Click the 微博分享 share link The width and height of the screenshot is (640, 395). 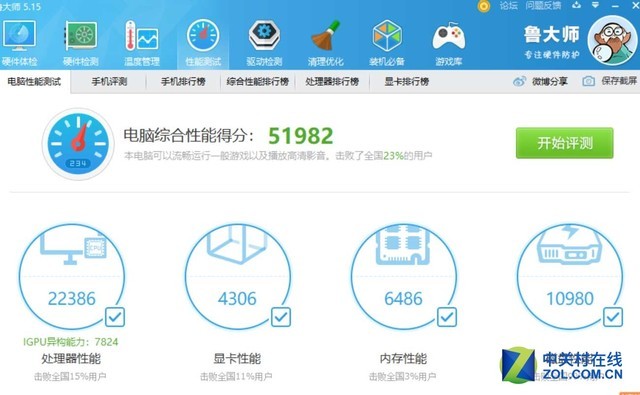tap(540, 81)
